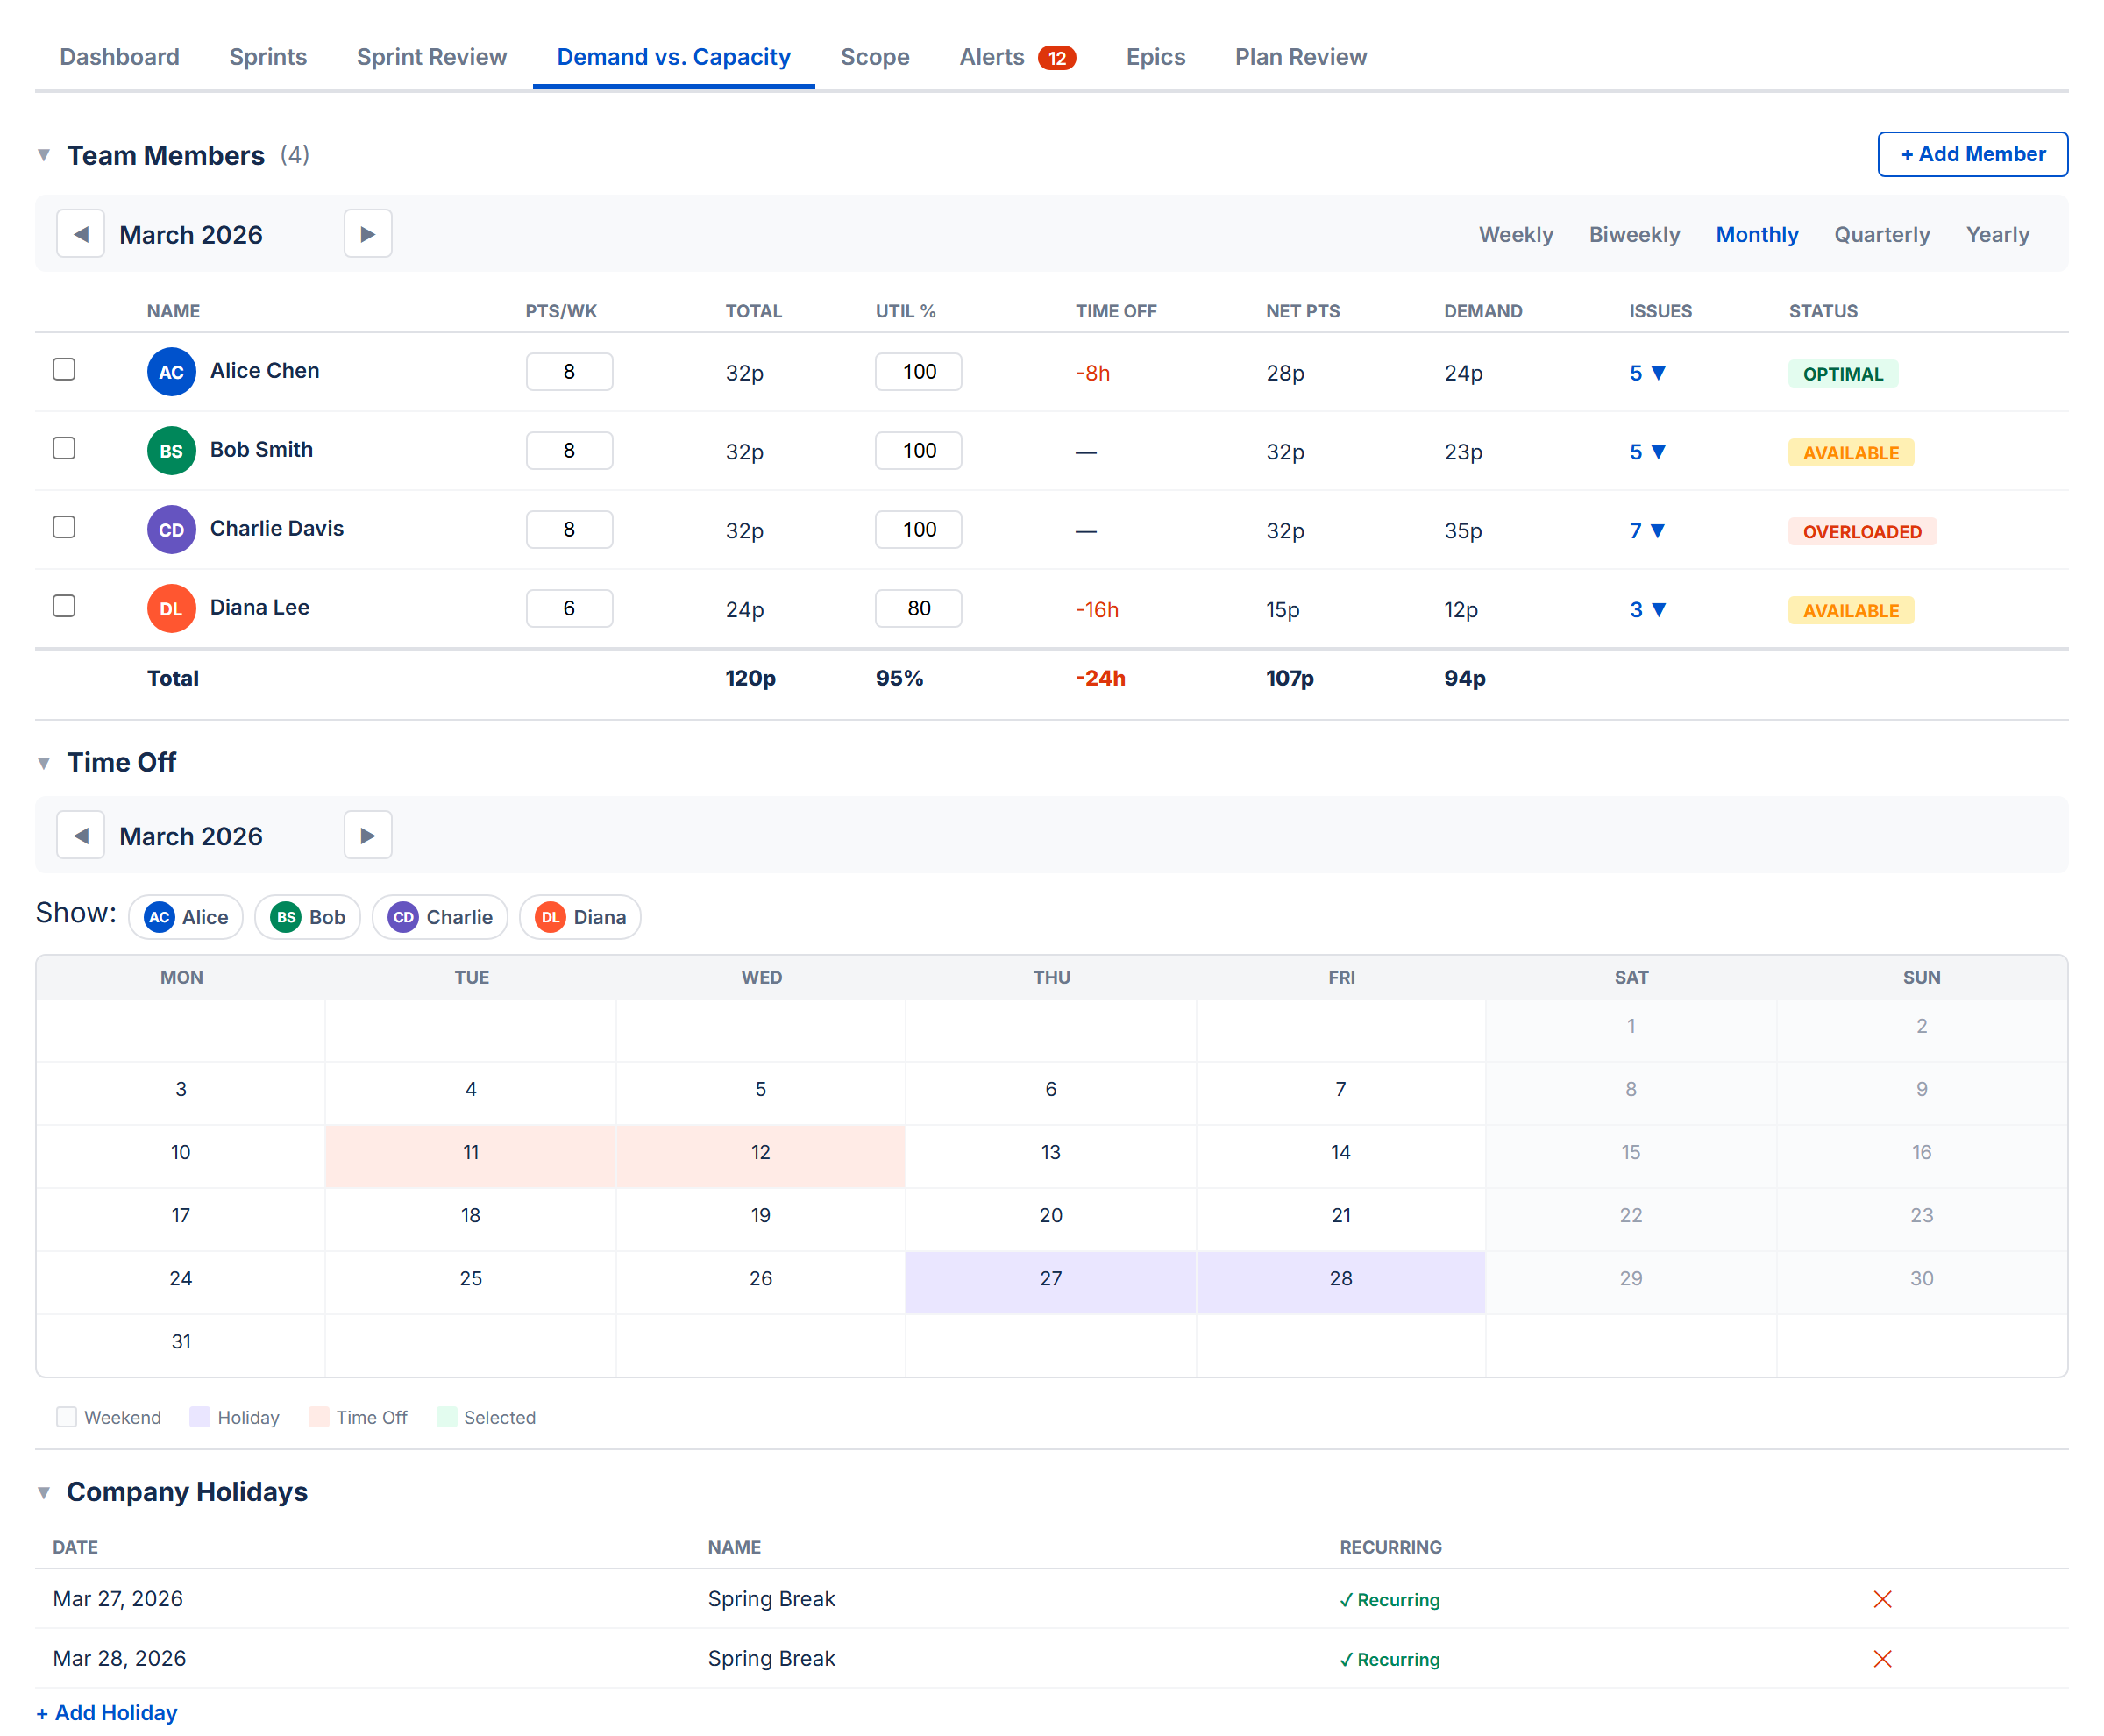The width and height of the screenshot is (2104, 1736).
Task: Remove the Mar 28 Spring Break holiday
Action: point(1881,1659)
